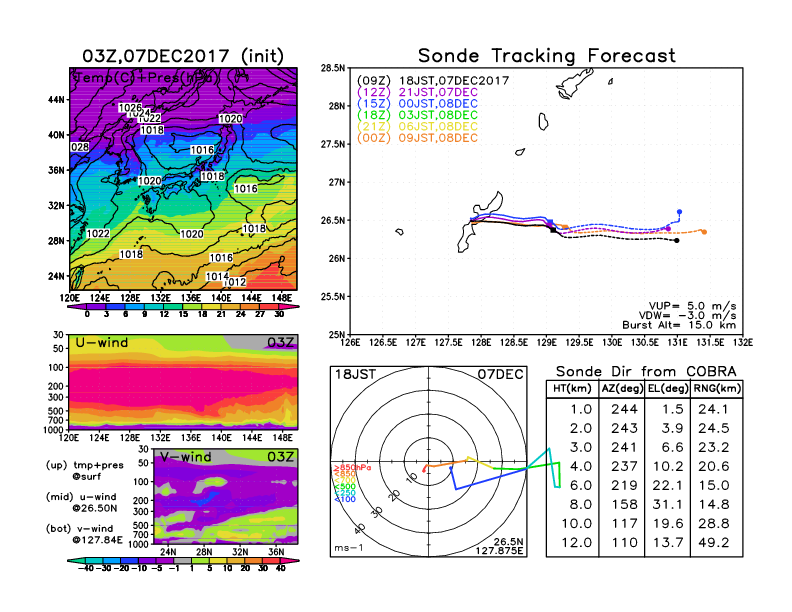The width and height of the screenshot is (792, 612).
Task: Select the '(09Z) 18JST,07DEC2017' legend entry
Action: [433, 80]
